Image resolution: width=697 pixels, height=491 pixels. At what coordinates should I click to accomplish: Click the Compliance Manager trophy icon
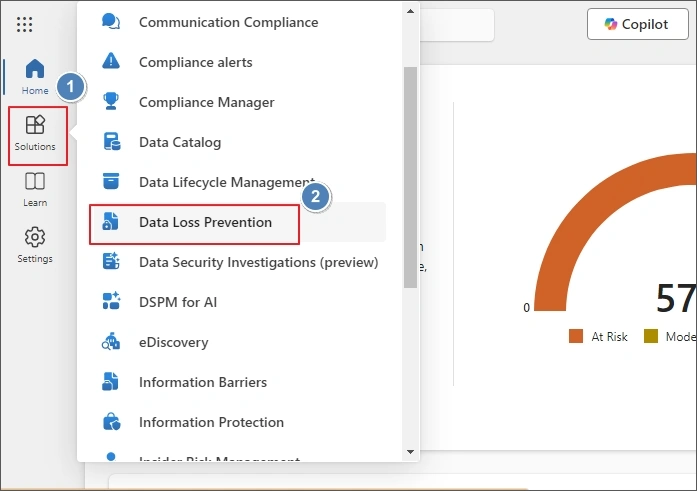pyautogui.click(x=111, y=101)
